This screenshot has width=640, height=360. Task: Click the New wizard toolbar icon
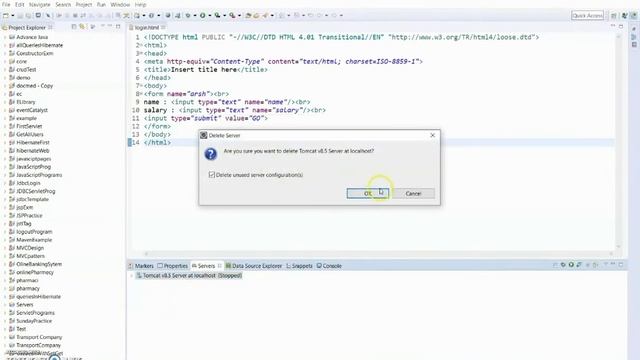(6, 16)
